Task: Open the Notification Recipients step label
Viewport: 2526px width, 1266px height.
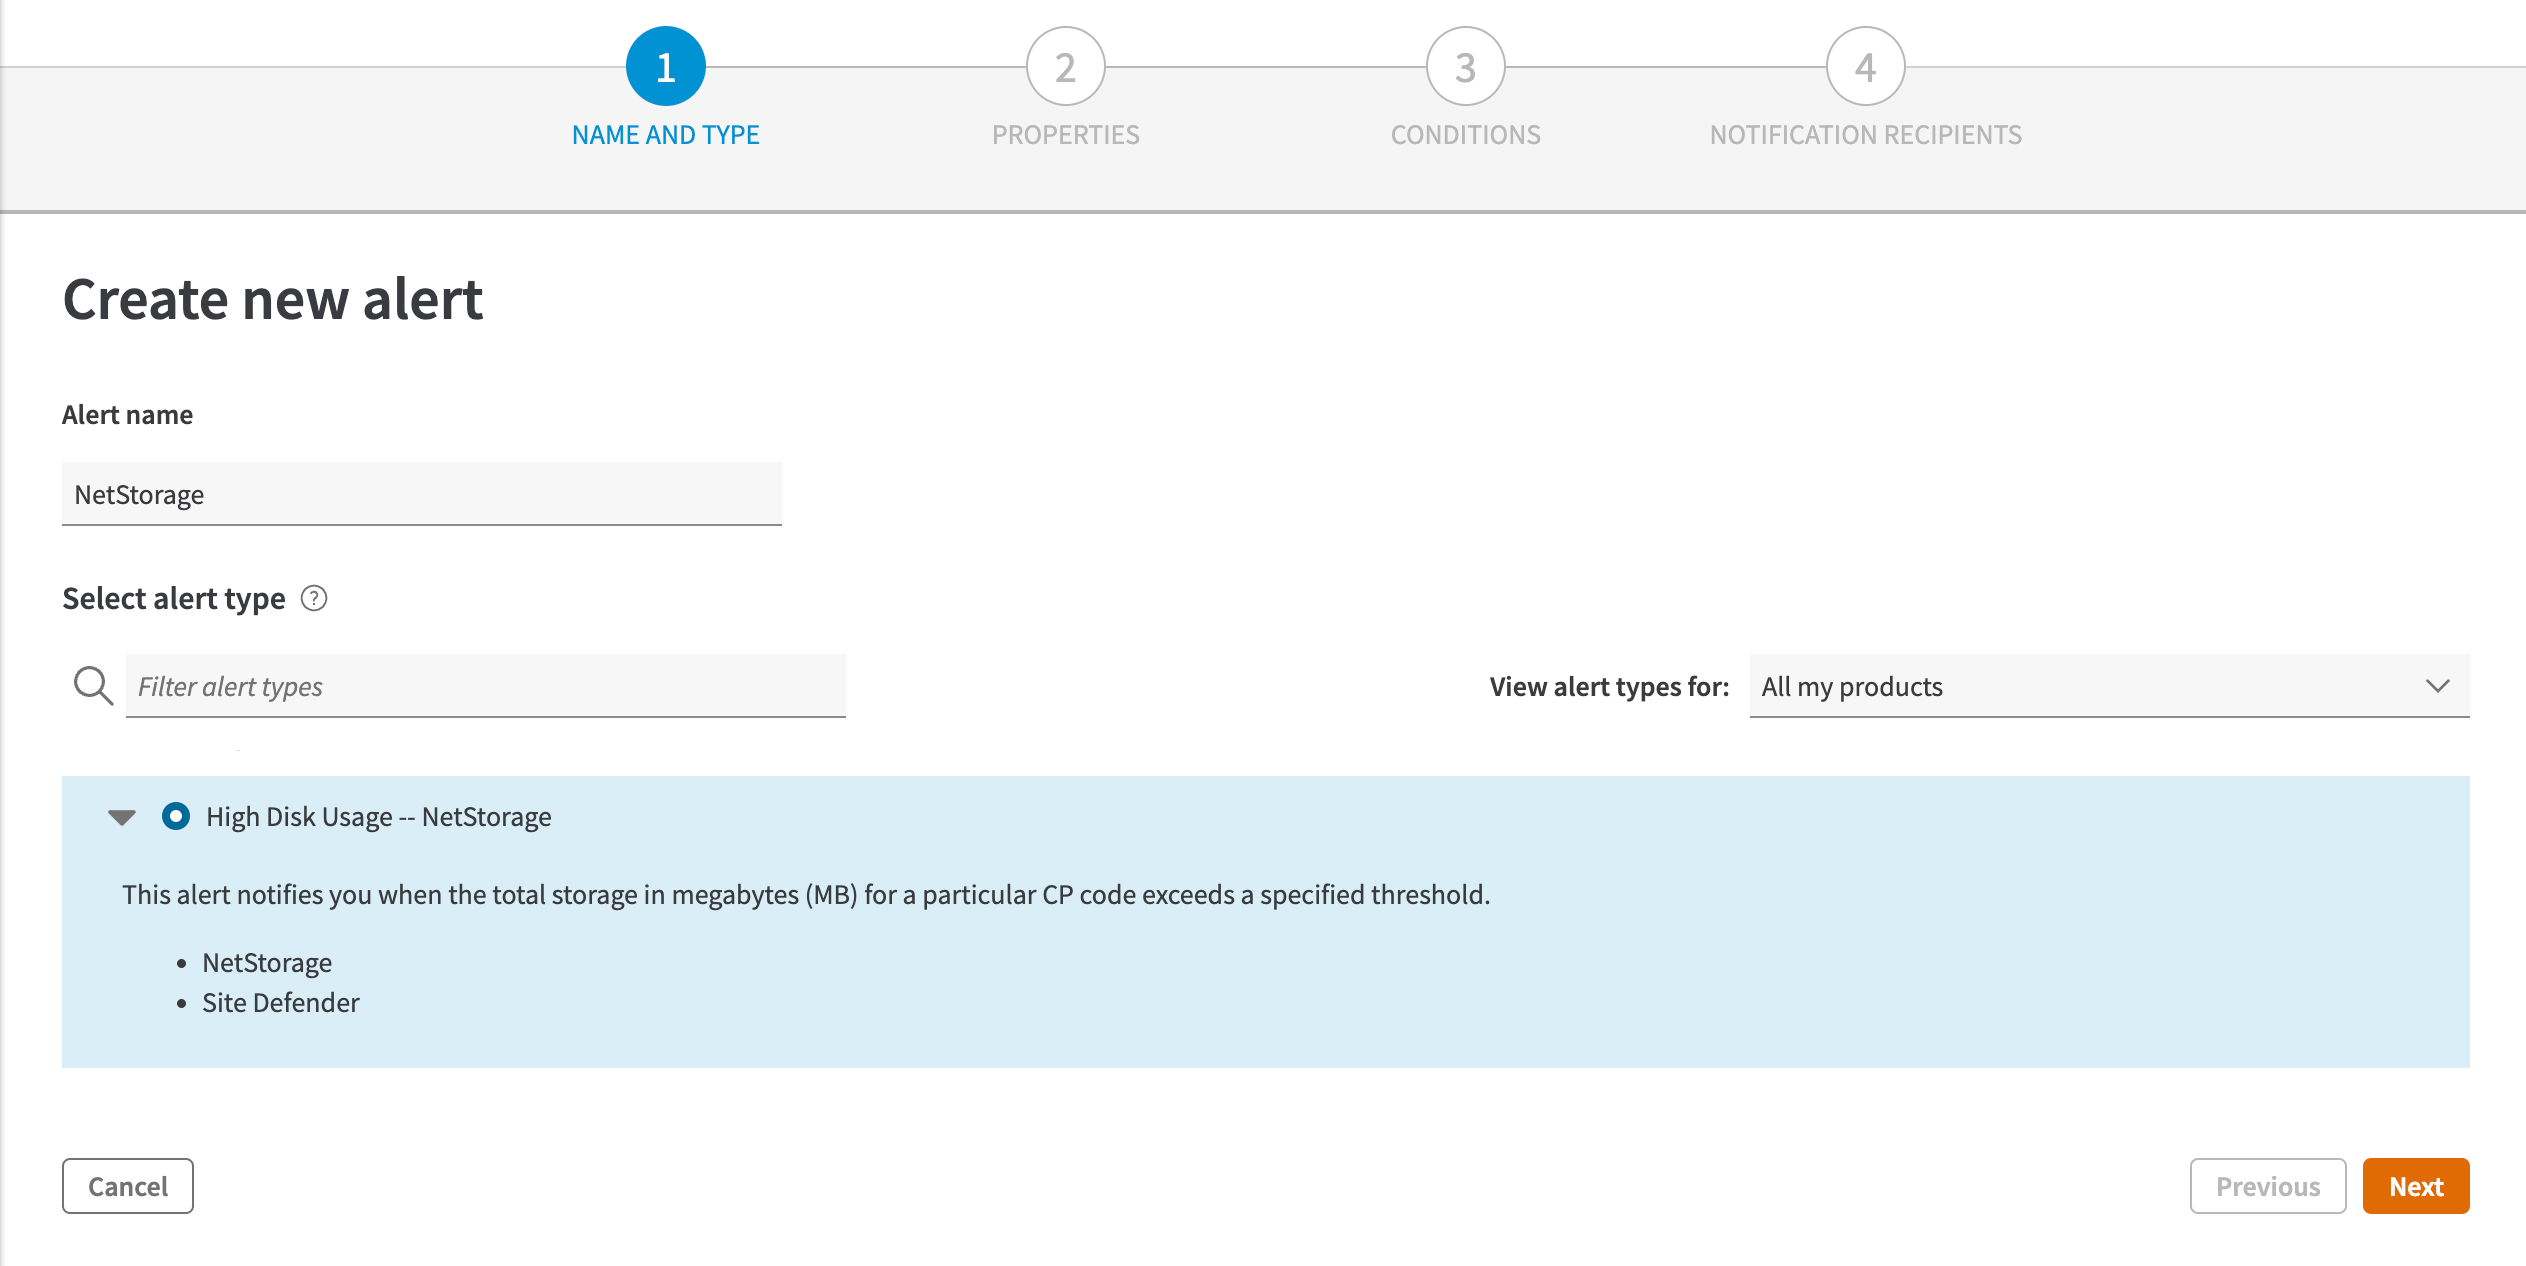Action: (1865, 135)
